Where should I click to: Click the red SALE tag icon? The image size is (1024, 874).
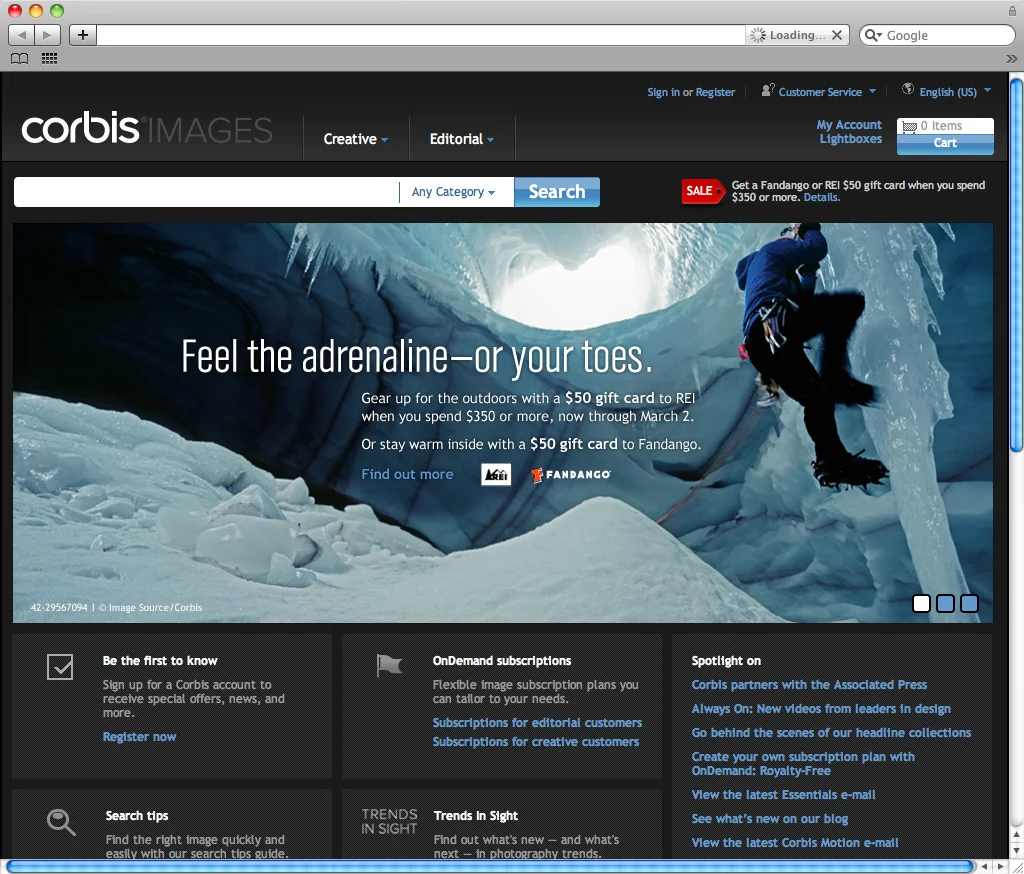point(703,191)
